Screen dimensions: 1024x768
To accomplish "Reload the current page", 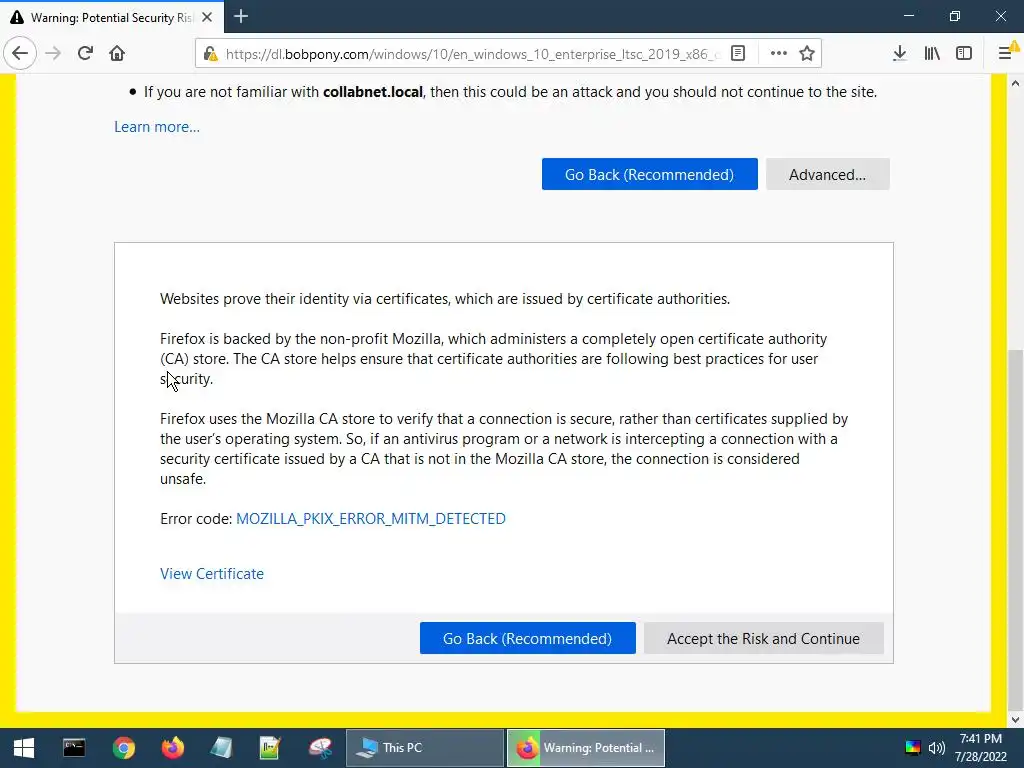I will click(85, 53).
